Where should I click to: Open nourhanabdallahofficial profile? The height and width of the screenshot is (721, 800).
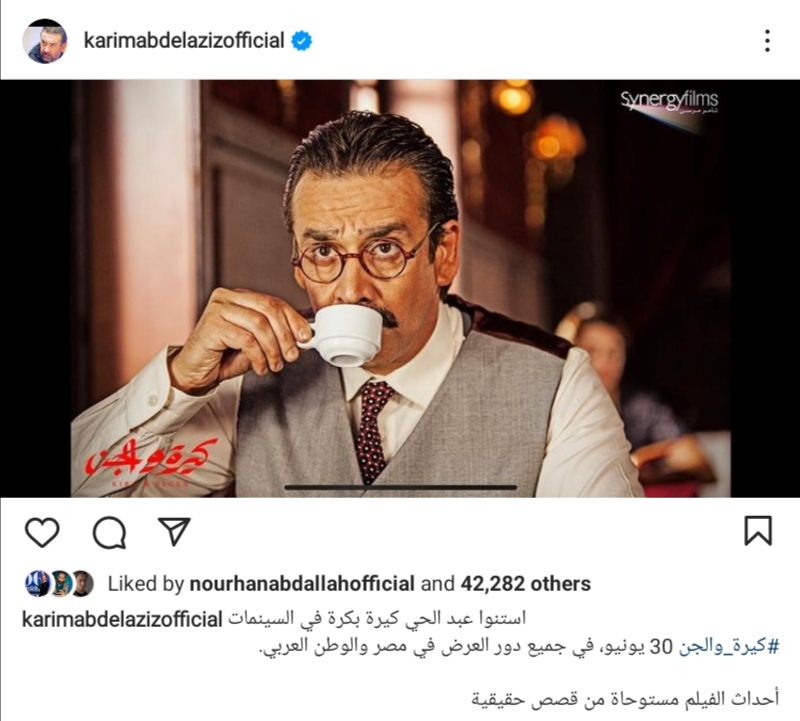[x=302, y=584]
